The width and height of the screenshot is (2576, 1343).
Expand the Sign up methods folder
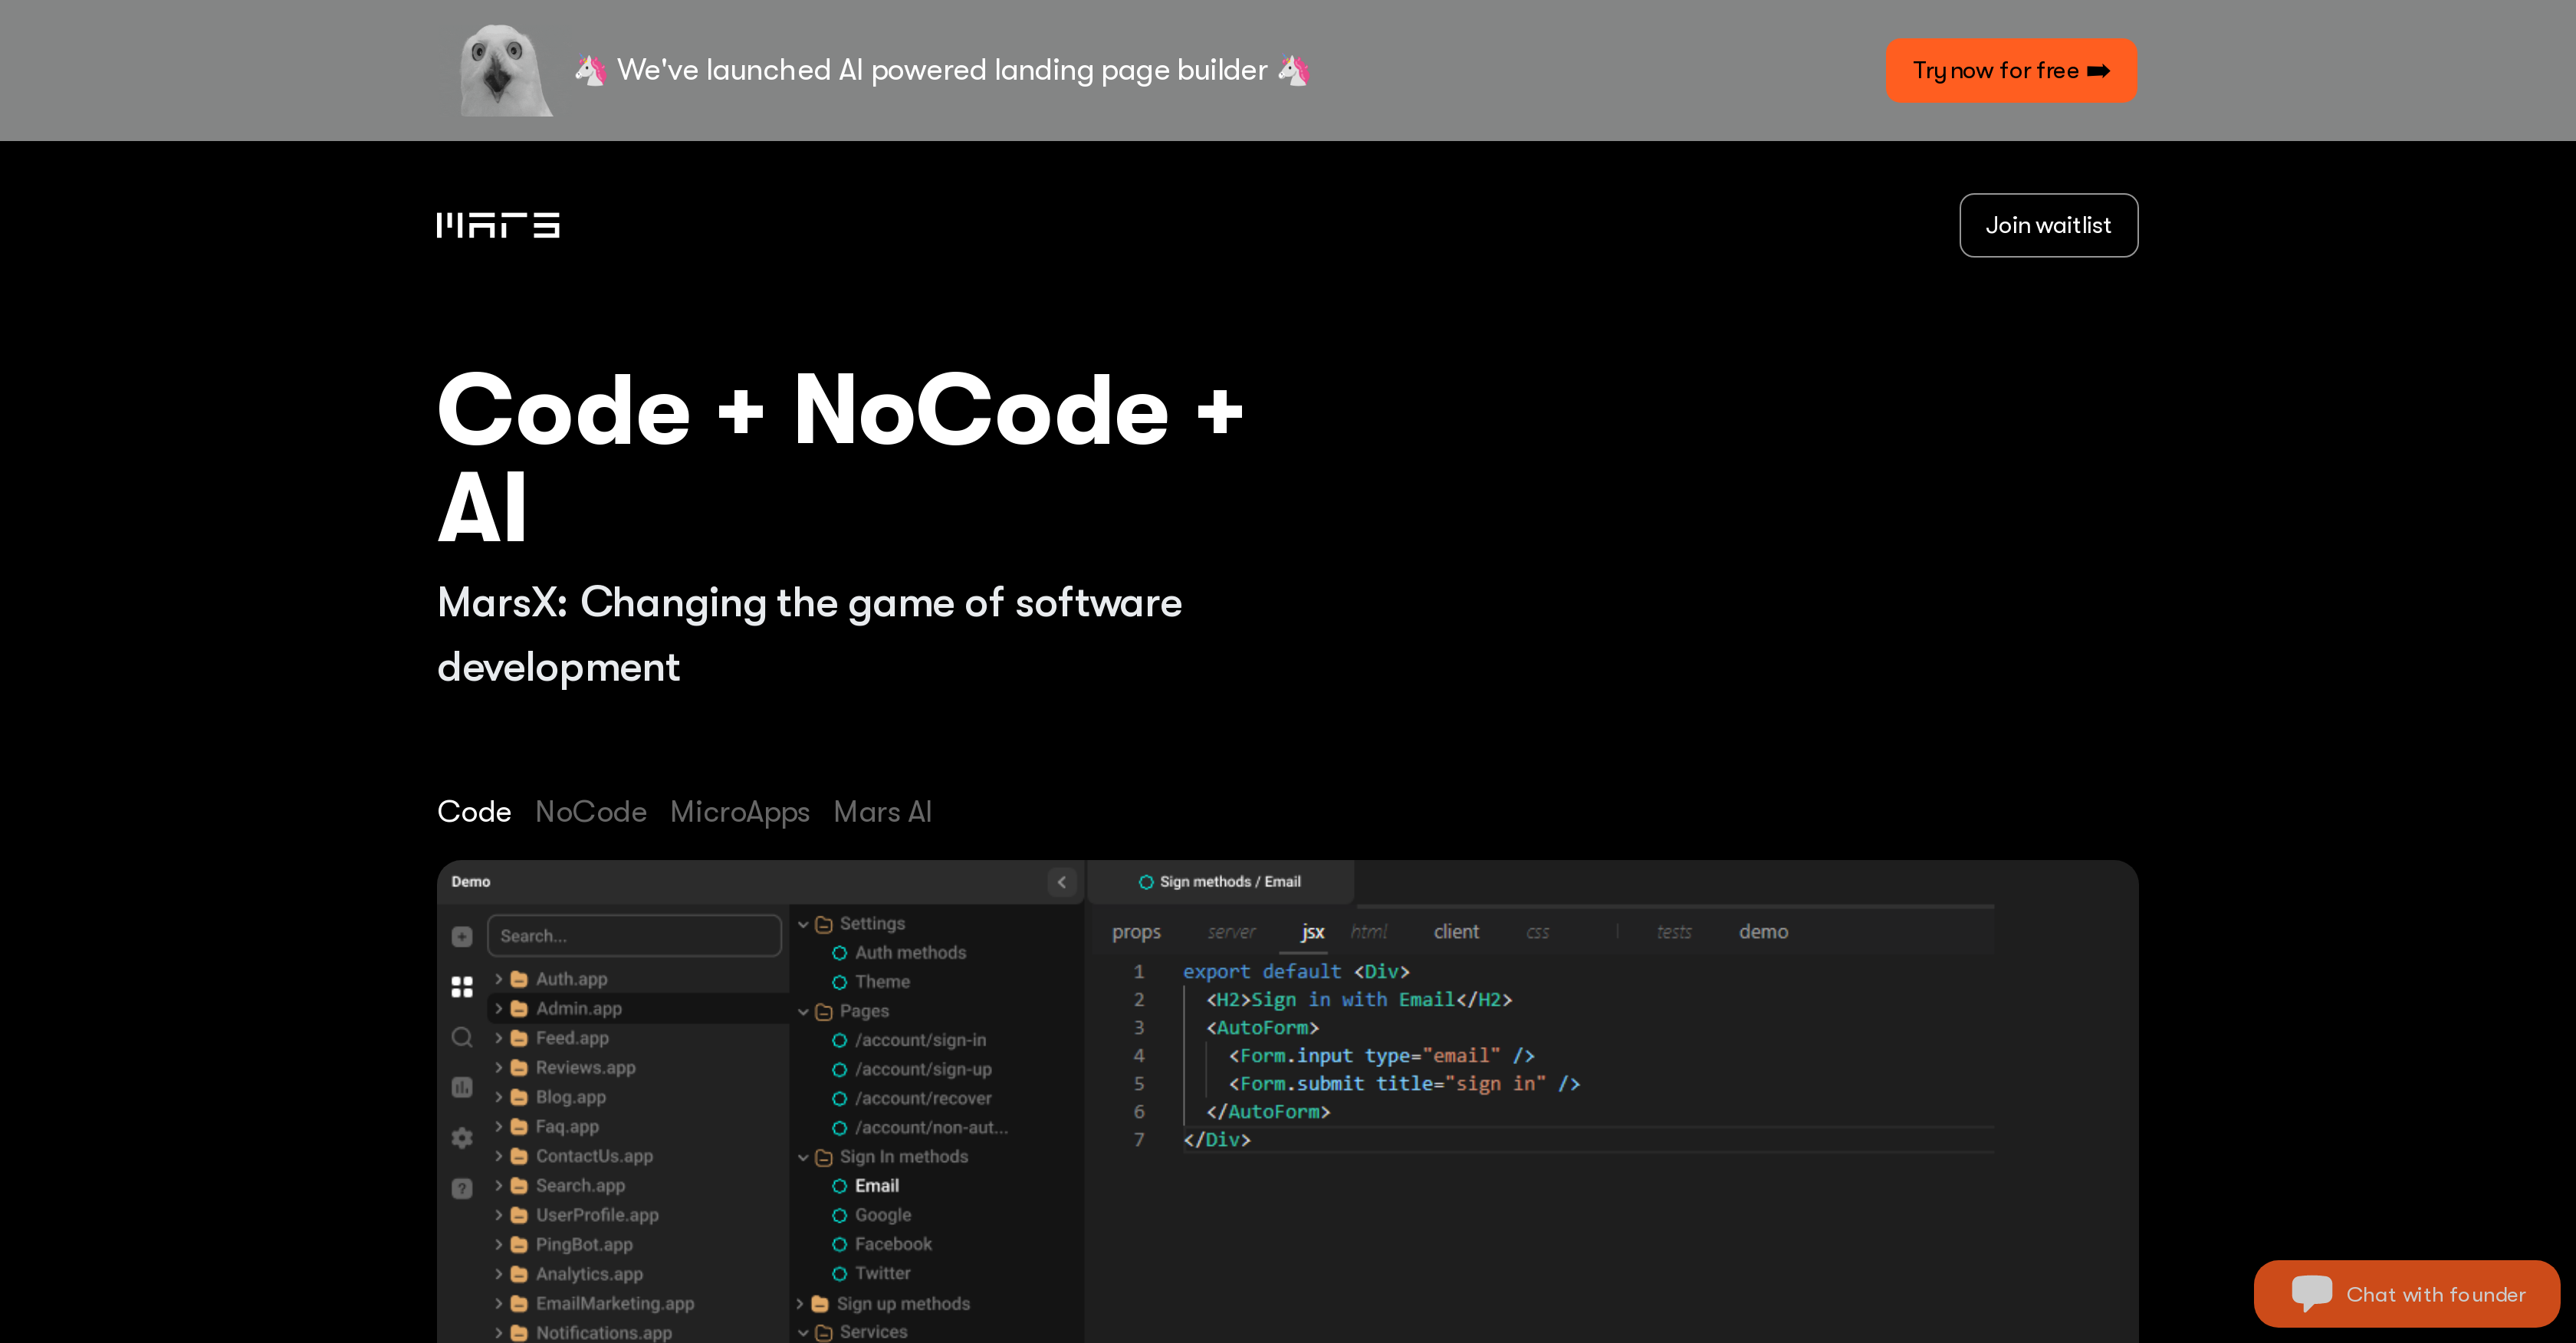tap(800, 1304)
